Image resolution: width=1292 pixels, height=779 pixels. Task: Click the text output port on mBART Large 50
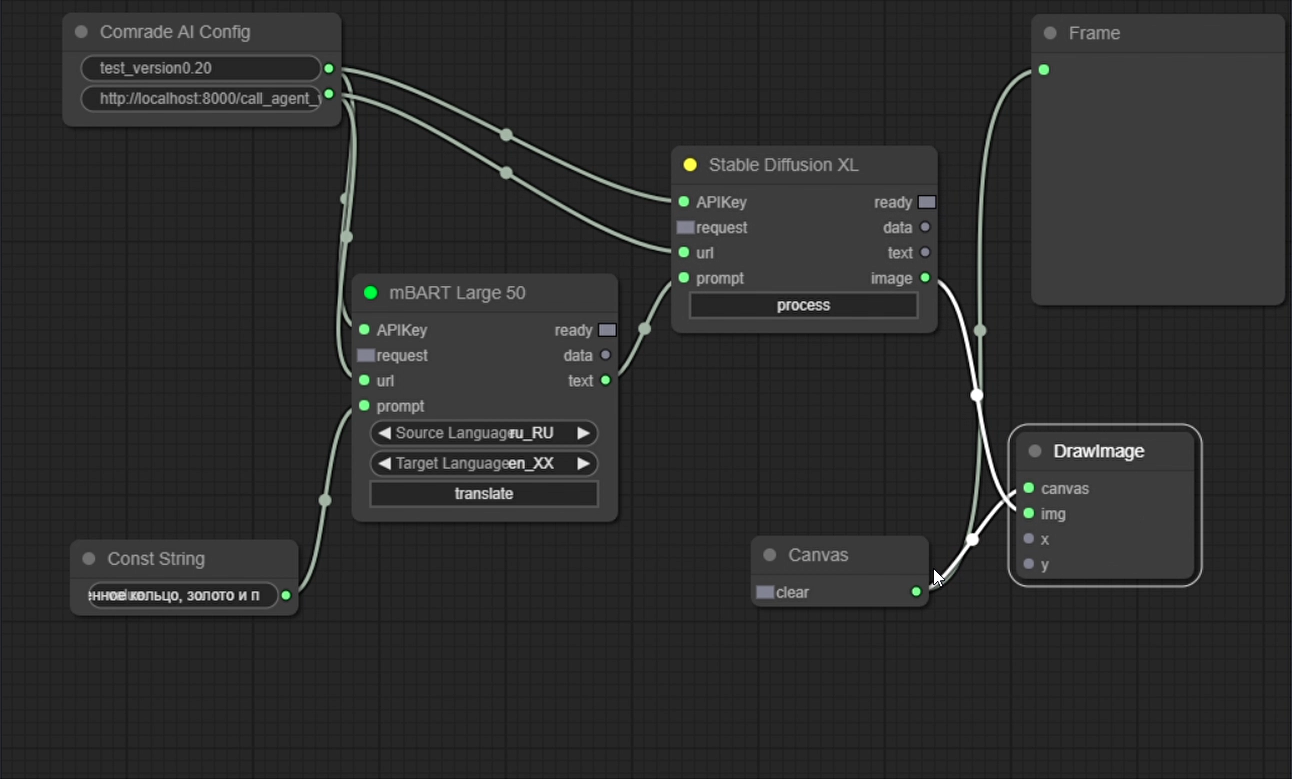(x=606, y=380)
